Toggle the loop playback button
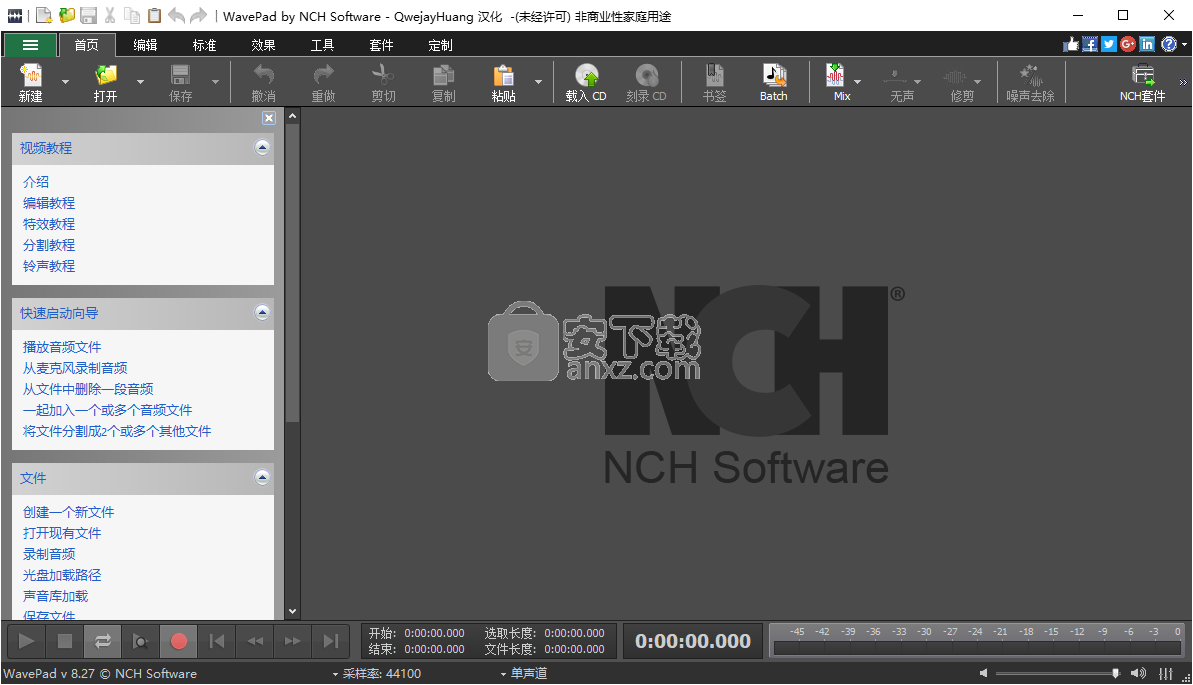 pyautogui.click(x=103, y=641)
